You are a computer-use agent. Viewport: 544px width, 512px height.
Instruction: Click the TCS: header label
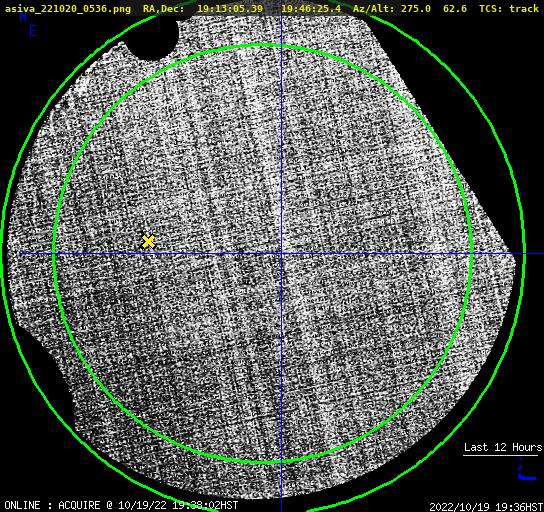[491, 9]
